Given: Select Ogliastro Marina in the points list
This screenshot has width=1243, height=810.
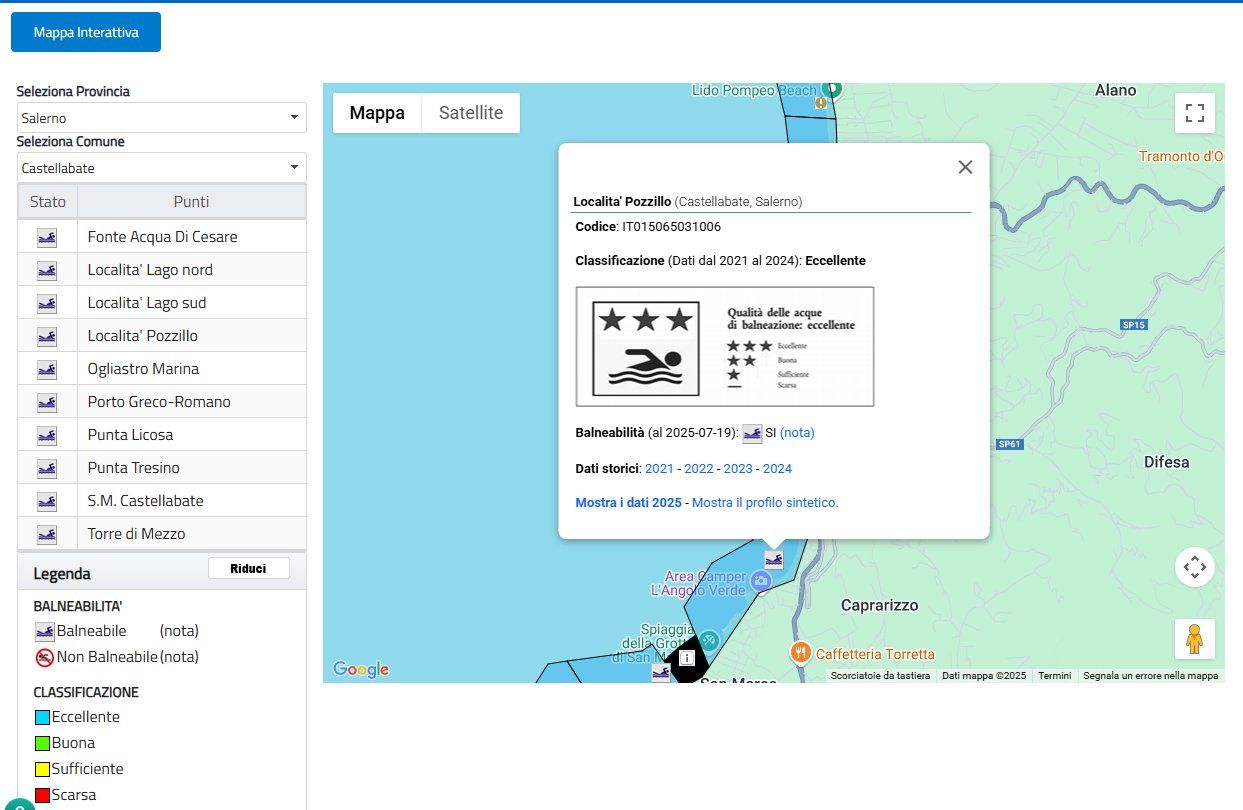Looking at the screenshot, I should tap(143, 369).
